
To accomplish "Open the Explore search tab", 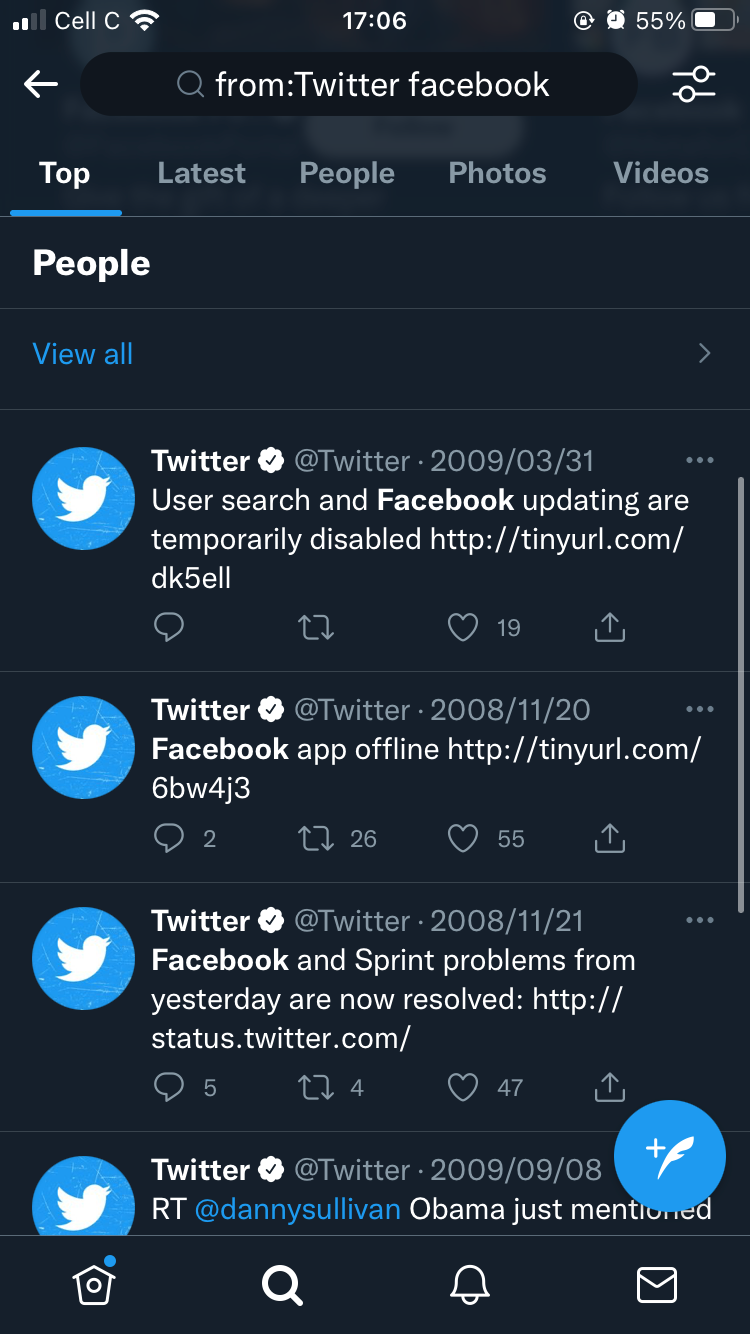I will (x=281, y=1286).
